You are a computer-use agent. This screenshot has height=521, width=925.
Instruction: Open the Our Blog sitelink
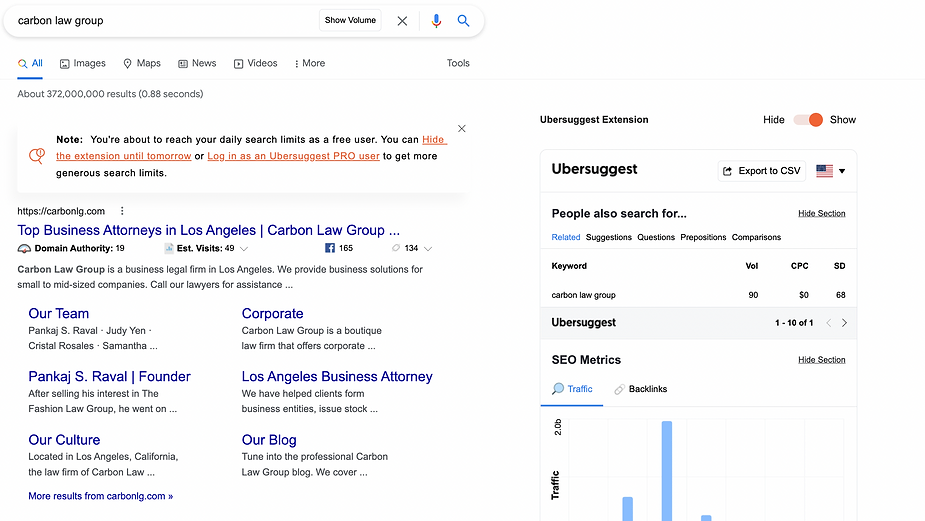[x=269, y=440]
